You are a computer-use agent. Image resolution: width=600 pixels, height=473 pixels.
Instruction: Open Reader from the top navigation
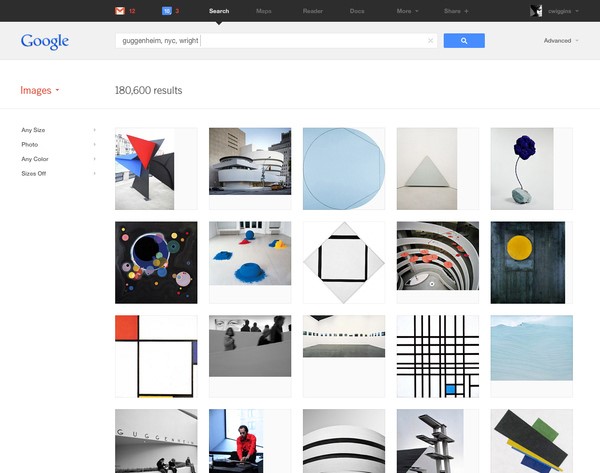tap(310, 10)
